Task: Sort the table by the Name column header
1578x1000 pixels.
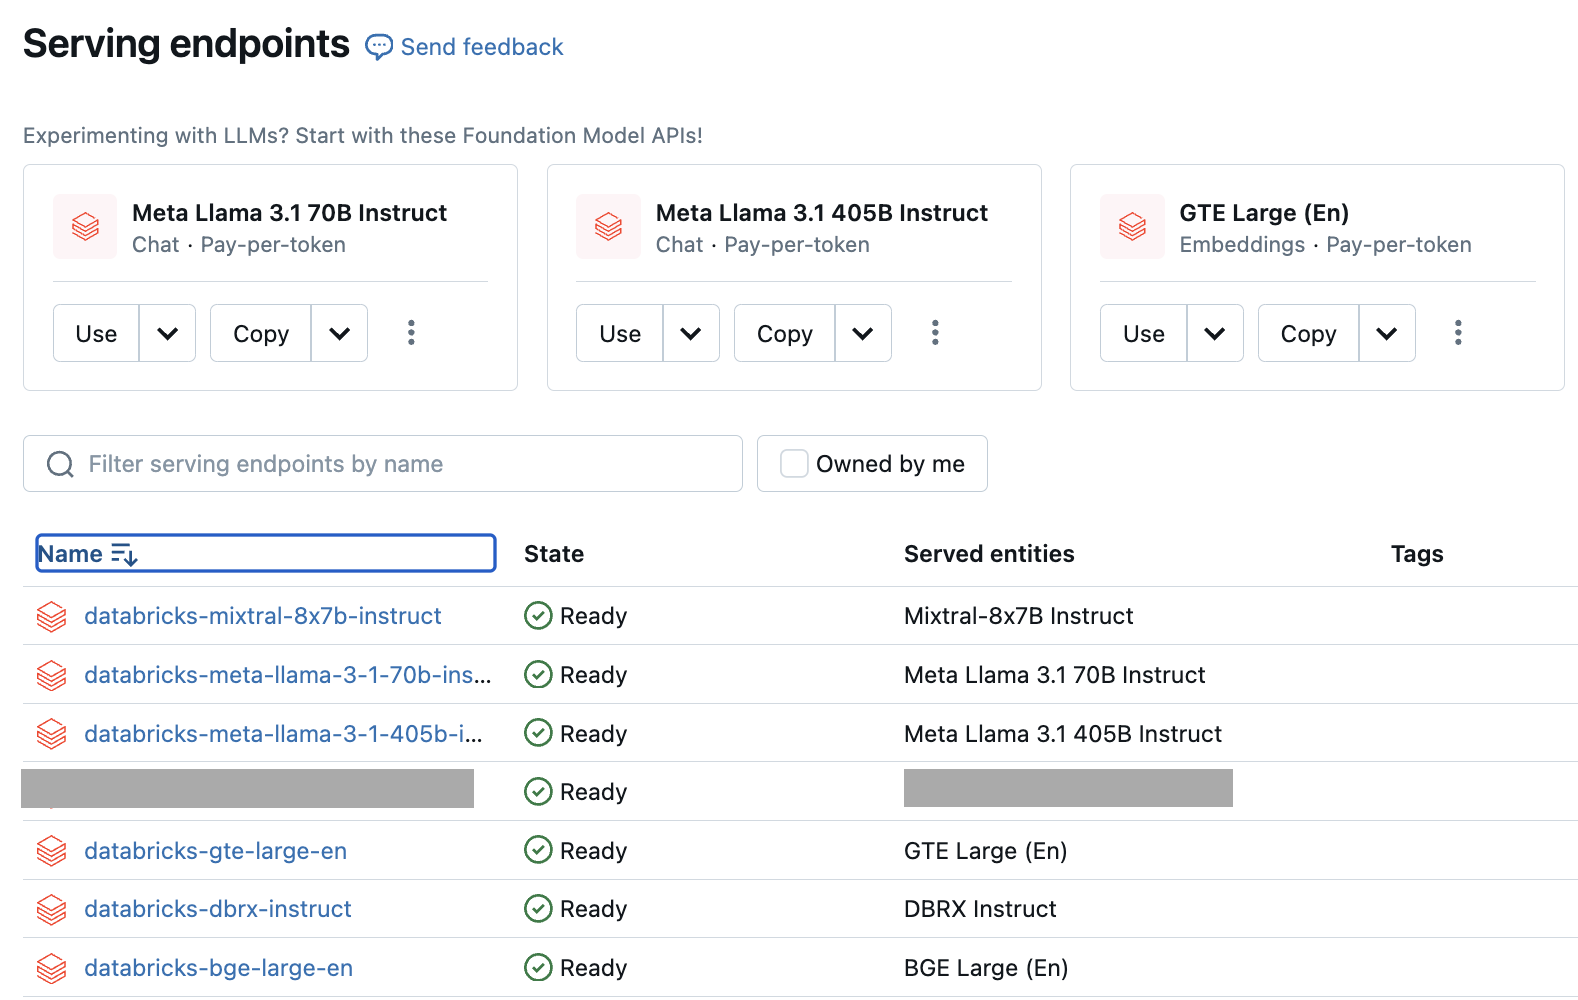Action: (266, 553)
